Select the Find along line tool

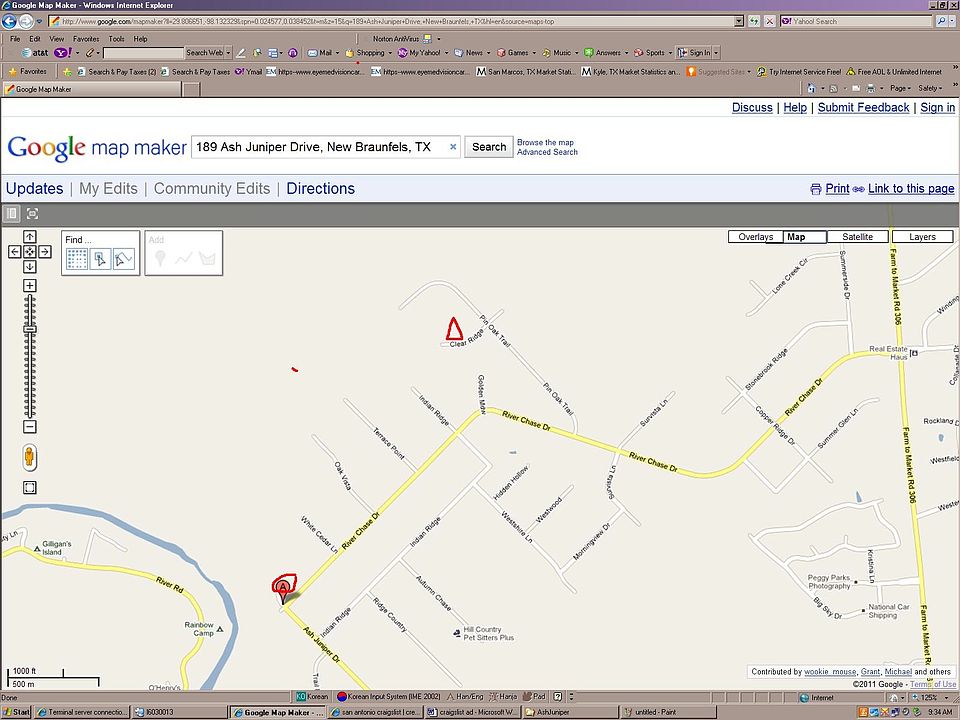pyautogui.click(x=124, y=259)
